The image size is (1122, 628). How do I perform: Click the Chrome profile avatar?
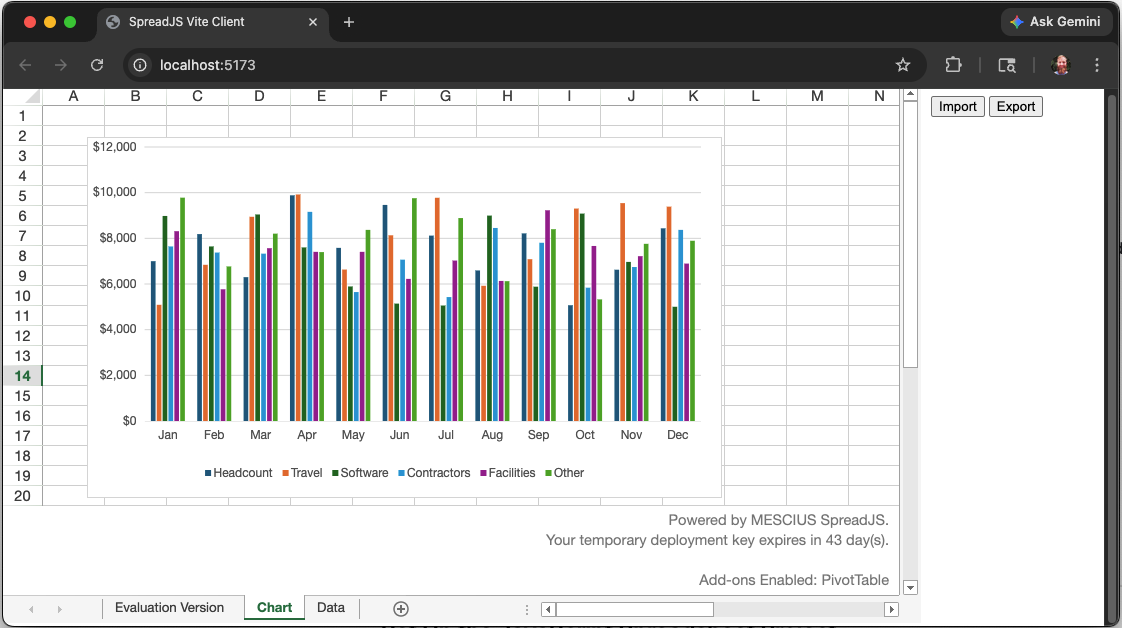(1061, 65)
